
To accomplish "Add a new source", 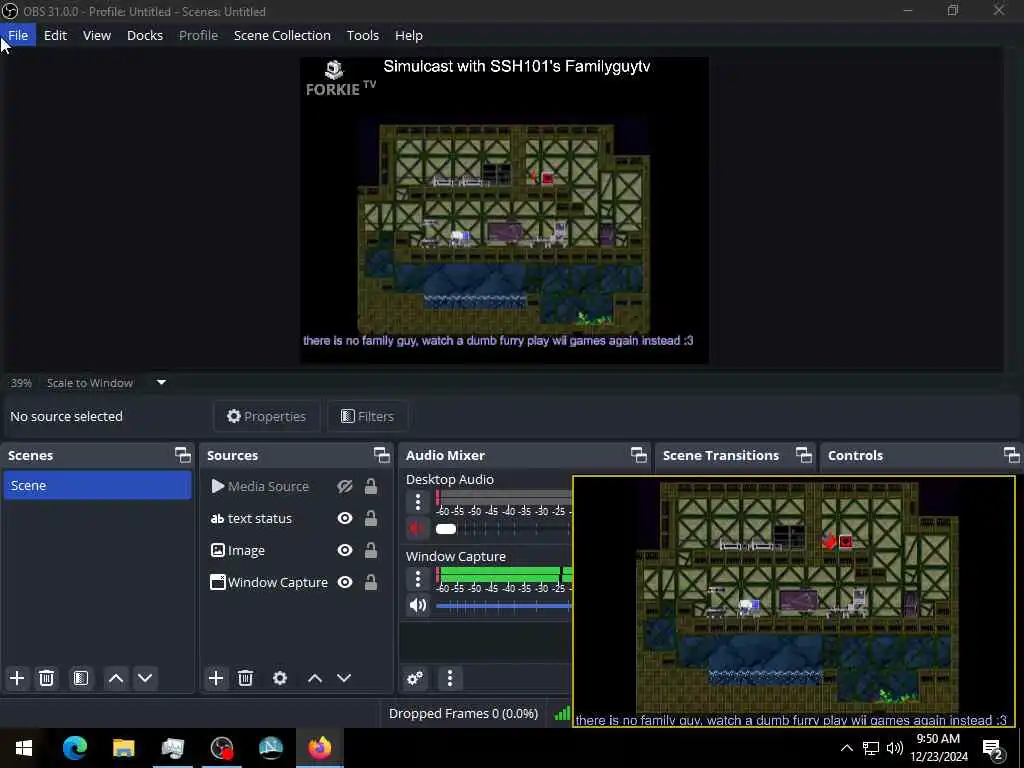I will coord(216,678).
